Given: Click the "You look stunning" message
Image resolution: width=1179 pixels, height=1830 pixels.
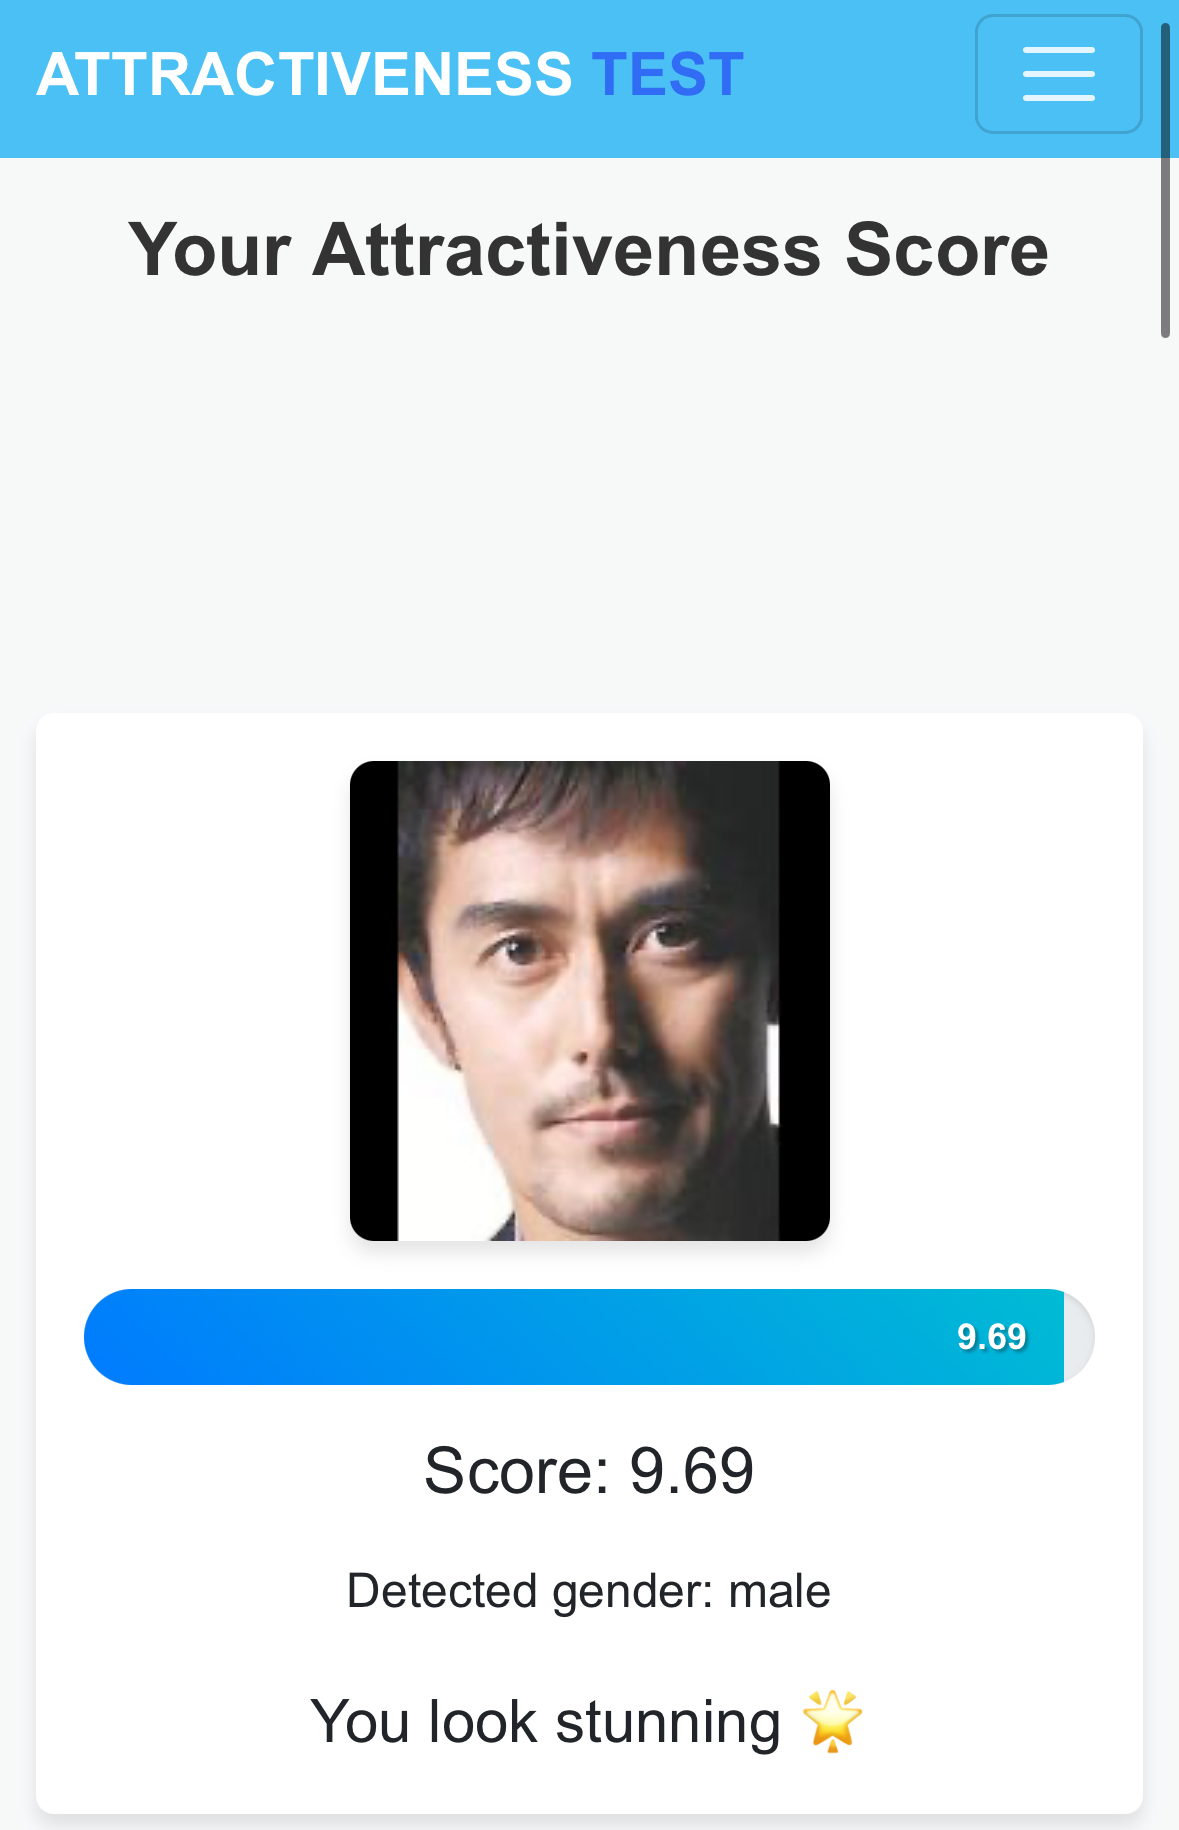Looking at the screenshot, I should pyautogui.click(x=546, y=1721).
